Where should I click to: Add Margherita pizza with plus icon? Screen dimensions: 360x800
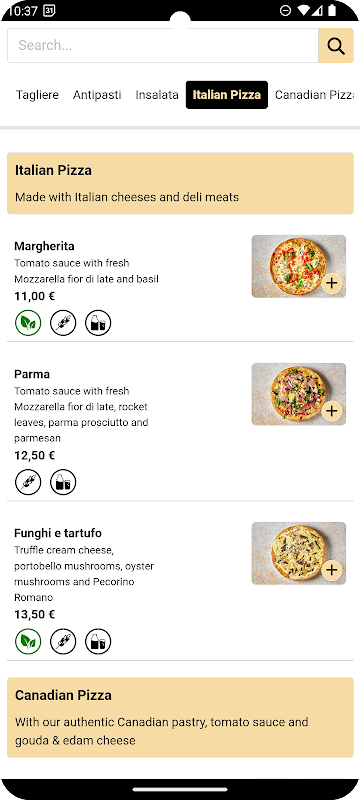click(332, 283)
